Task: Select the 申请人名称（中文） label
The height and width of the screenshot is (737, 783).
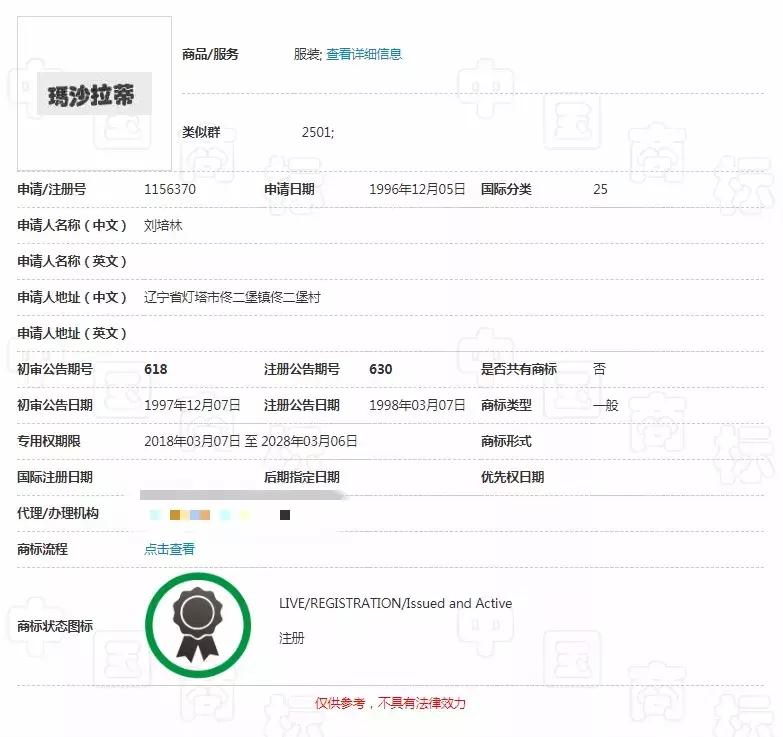Action: pyautogui.click(x=72, y=225)
